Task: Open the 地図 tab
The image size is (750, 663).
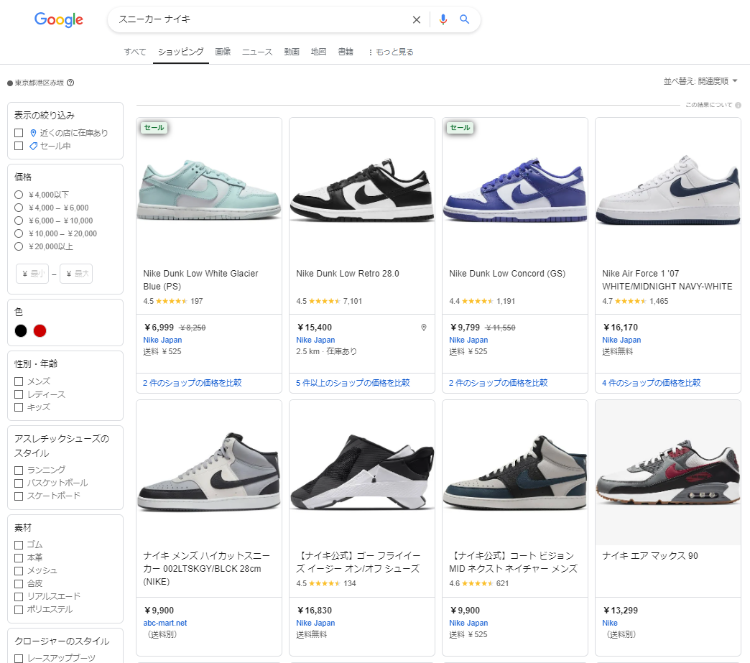Action: click(x=319, y=52)
